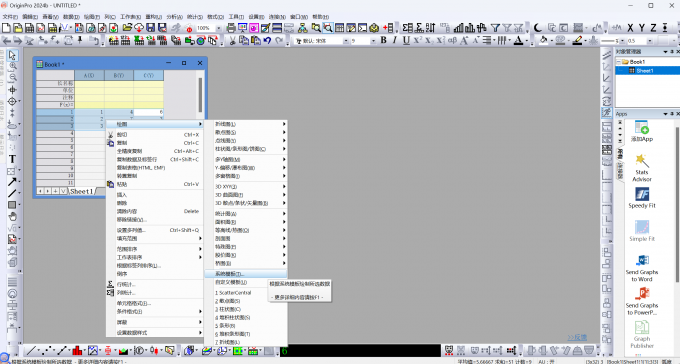Open the line width 0.5 dropdown
680x364 pixels.
coord(650,41)
